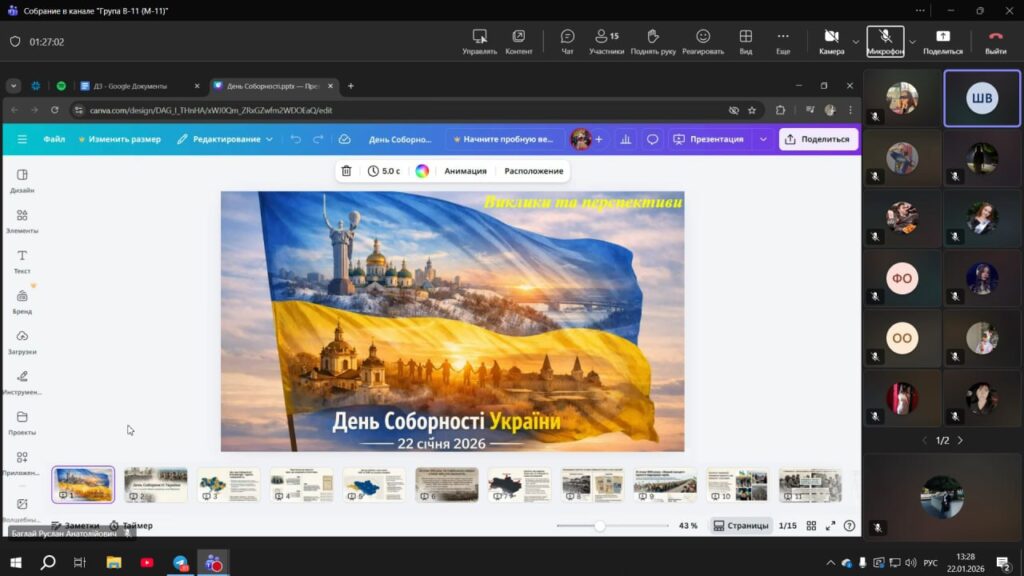Viewport: 1024px width, 576px height.
Task: Toggle the Страницы pages view
Action: click(741, 525)
